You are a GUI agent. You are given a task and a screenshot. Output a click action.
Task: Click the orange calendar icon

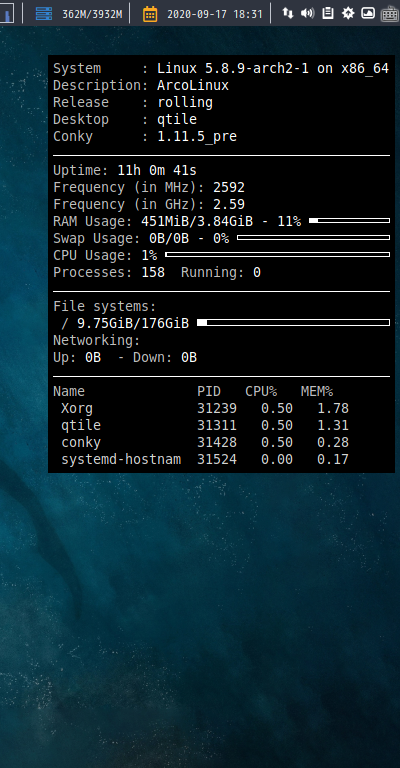tap(150, 14)
